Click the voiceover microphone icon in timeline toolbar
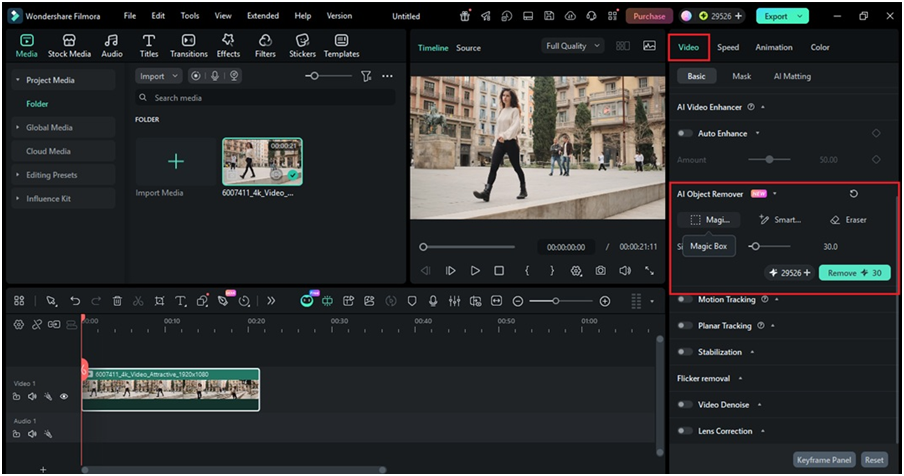Screen dimensions: 904x476 coord(433,301)
